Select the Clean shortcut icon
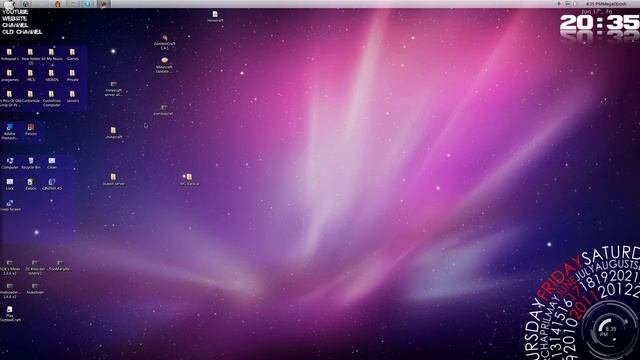The image size is (640, 360). click(52, 163)
